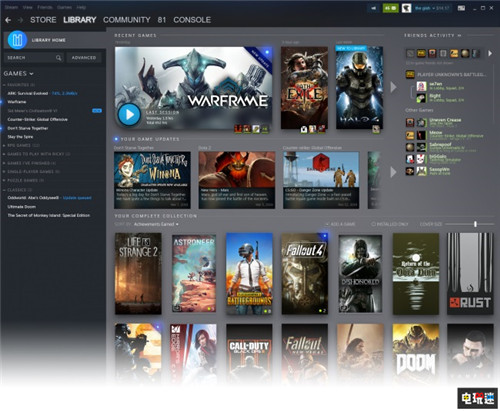Screen dimensions: 500x411
Task: Advance friends' game icons with arrow
Action: (x=490, y=53)
